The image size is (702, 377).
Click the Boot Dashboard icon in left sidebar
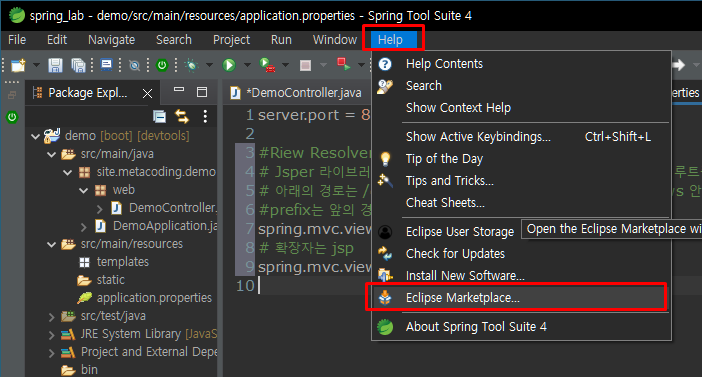coord(12,117)
